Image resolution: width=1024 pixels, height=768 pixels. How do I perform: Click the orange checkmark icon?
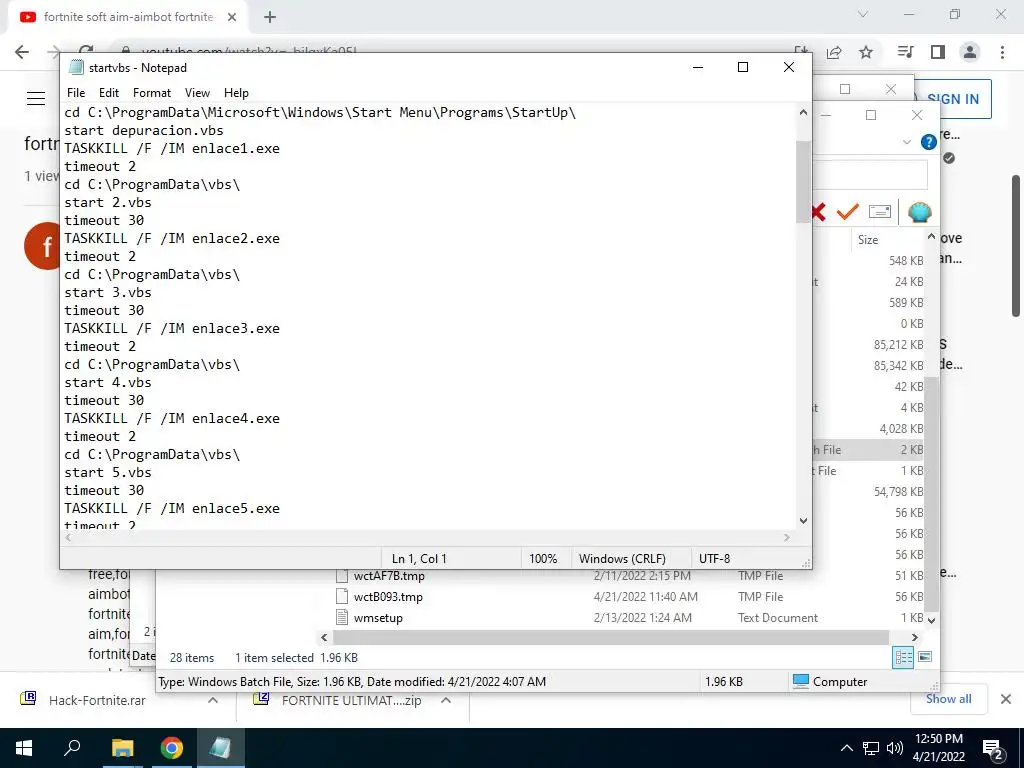(x=848, y=212)
